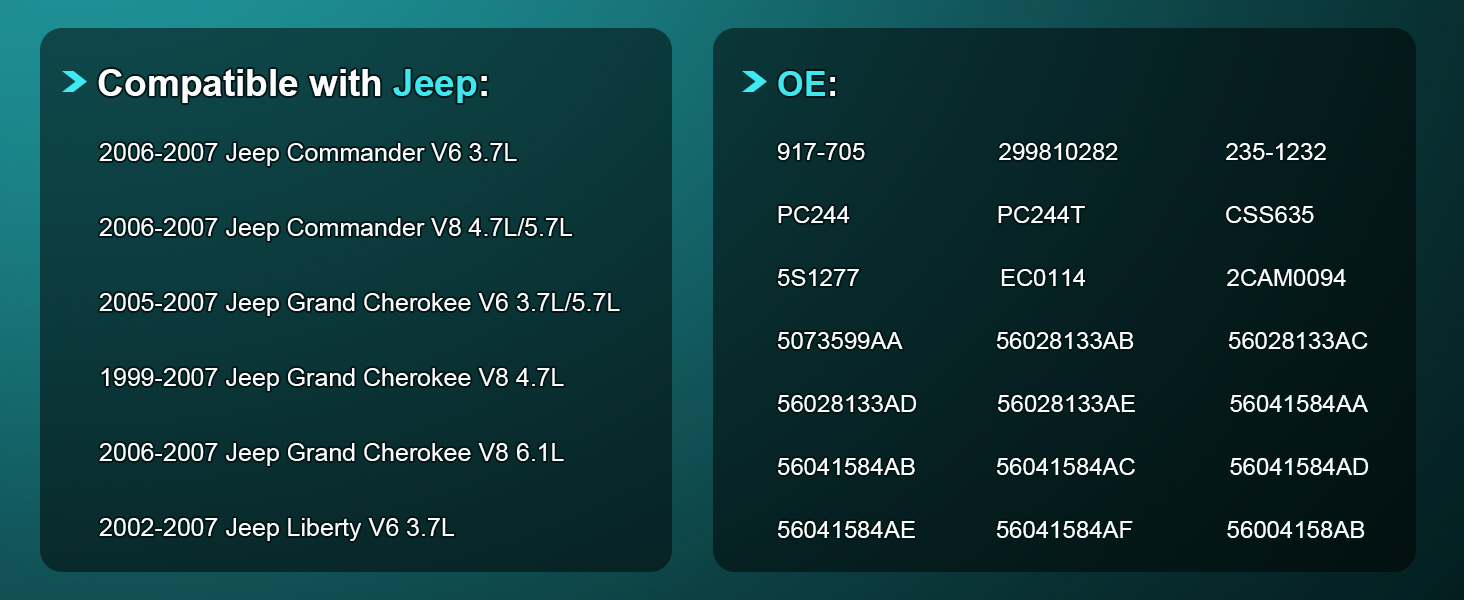Click the OE heading text
1464x600 pixels.
click(x=806, y=84)
